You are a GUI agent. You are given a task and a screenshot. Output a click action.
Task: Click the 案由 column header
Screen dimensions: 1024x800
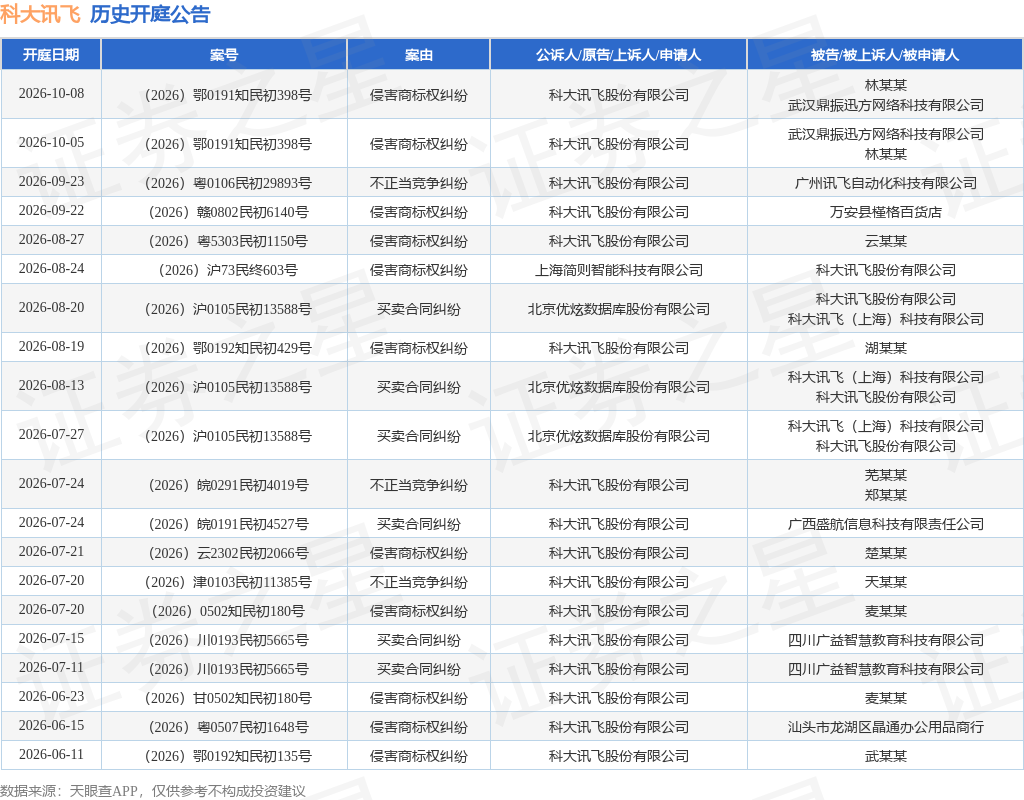[x=419, y=55]
